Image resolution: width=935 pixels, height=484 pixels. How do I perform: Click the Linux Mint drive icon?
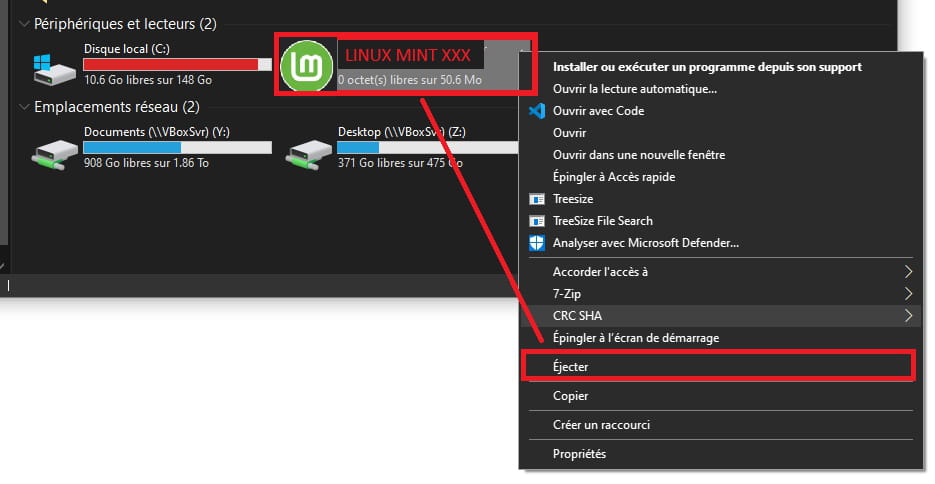point(306,66)
